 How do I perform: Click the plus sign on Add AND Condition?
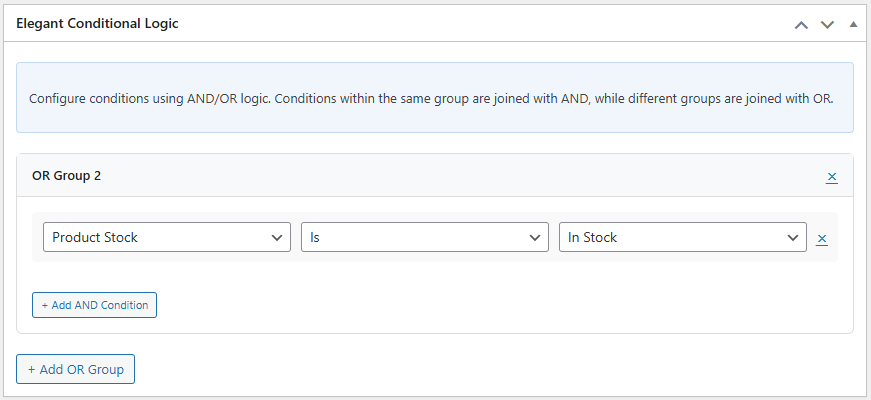45,305
